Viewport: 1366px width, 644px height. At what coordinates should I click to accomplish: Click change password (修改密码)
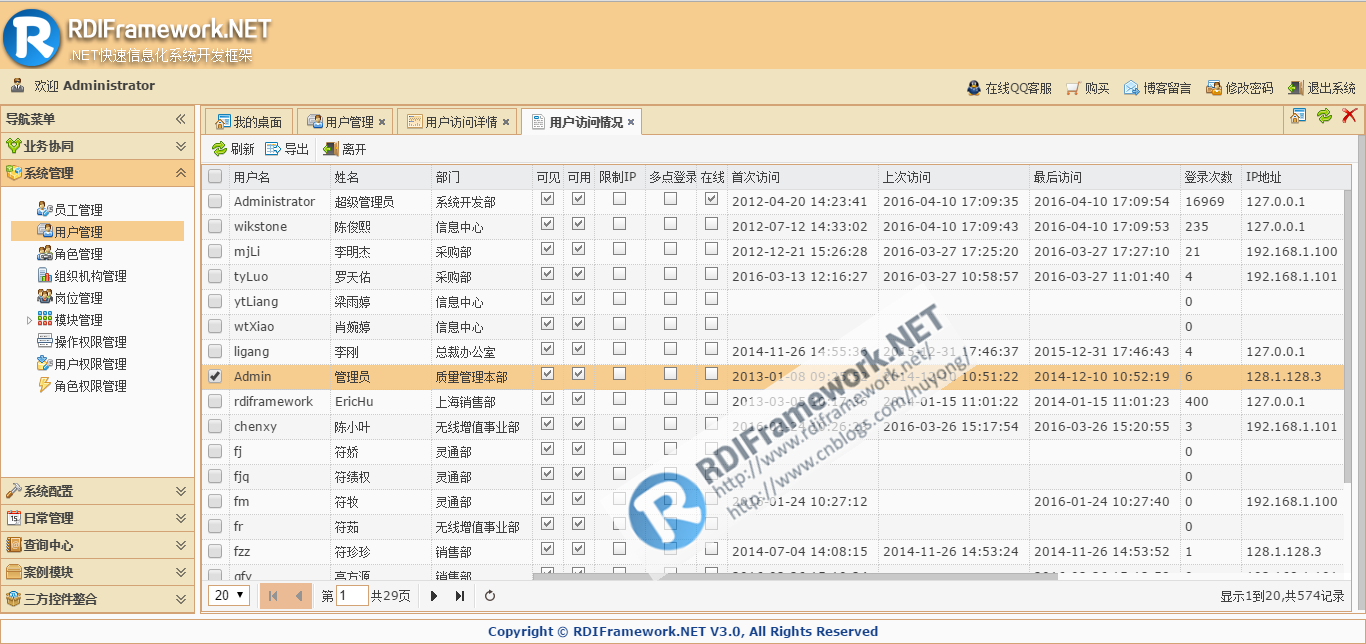click(1240, 88)
